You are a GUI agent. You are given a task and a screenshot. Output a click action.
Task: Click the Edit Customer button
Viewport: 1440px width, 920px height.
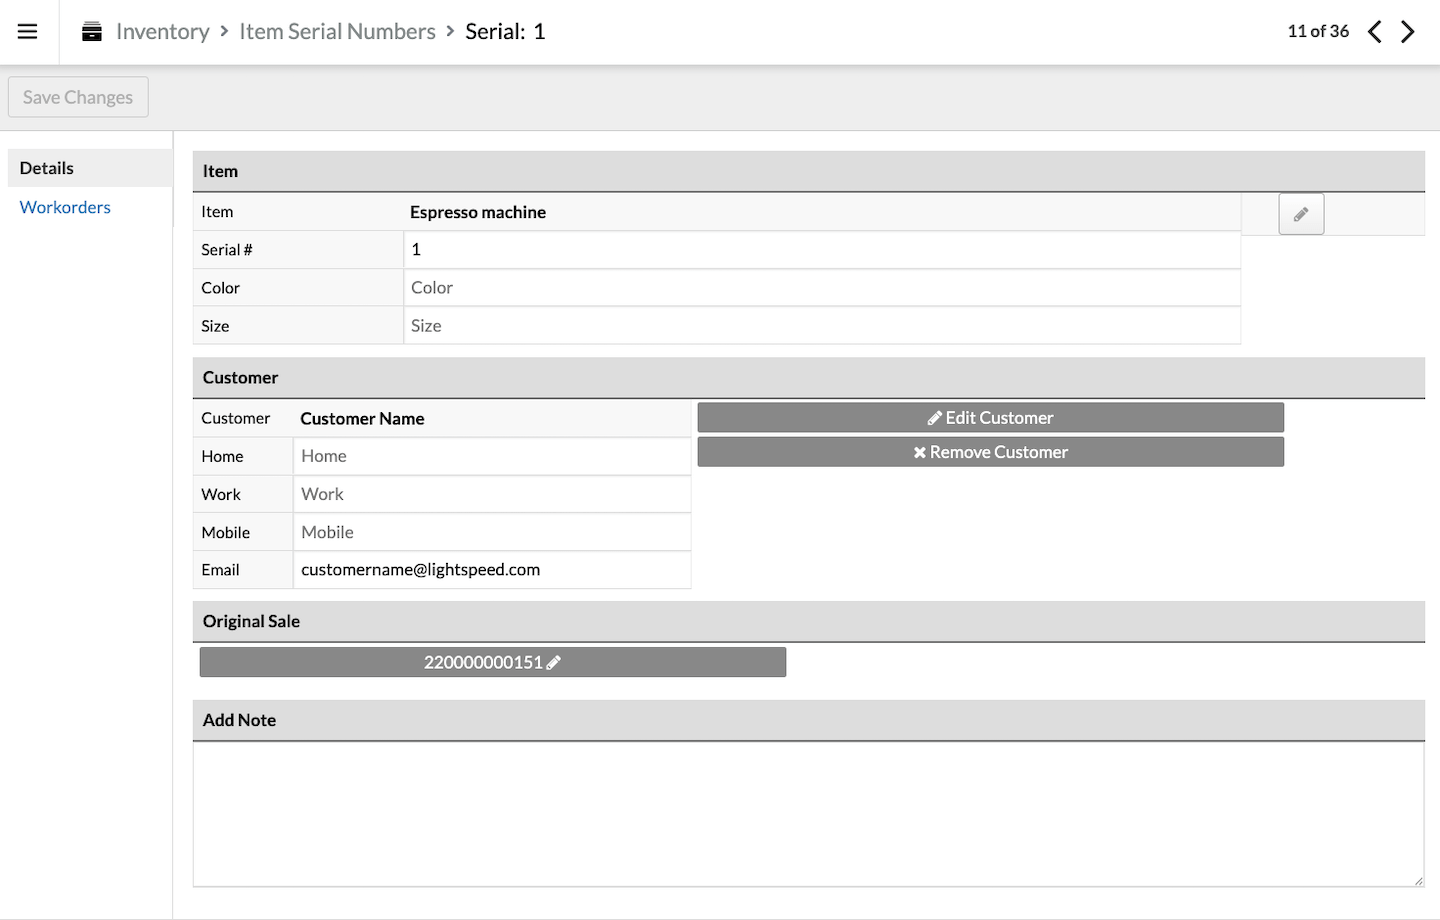point(990,418)
